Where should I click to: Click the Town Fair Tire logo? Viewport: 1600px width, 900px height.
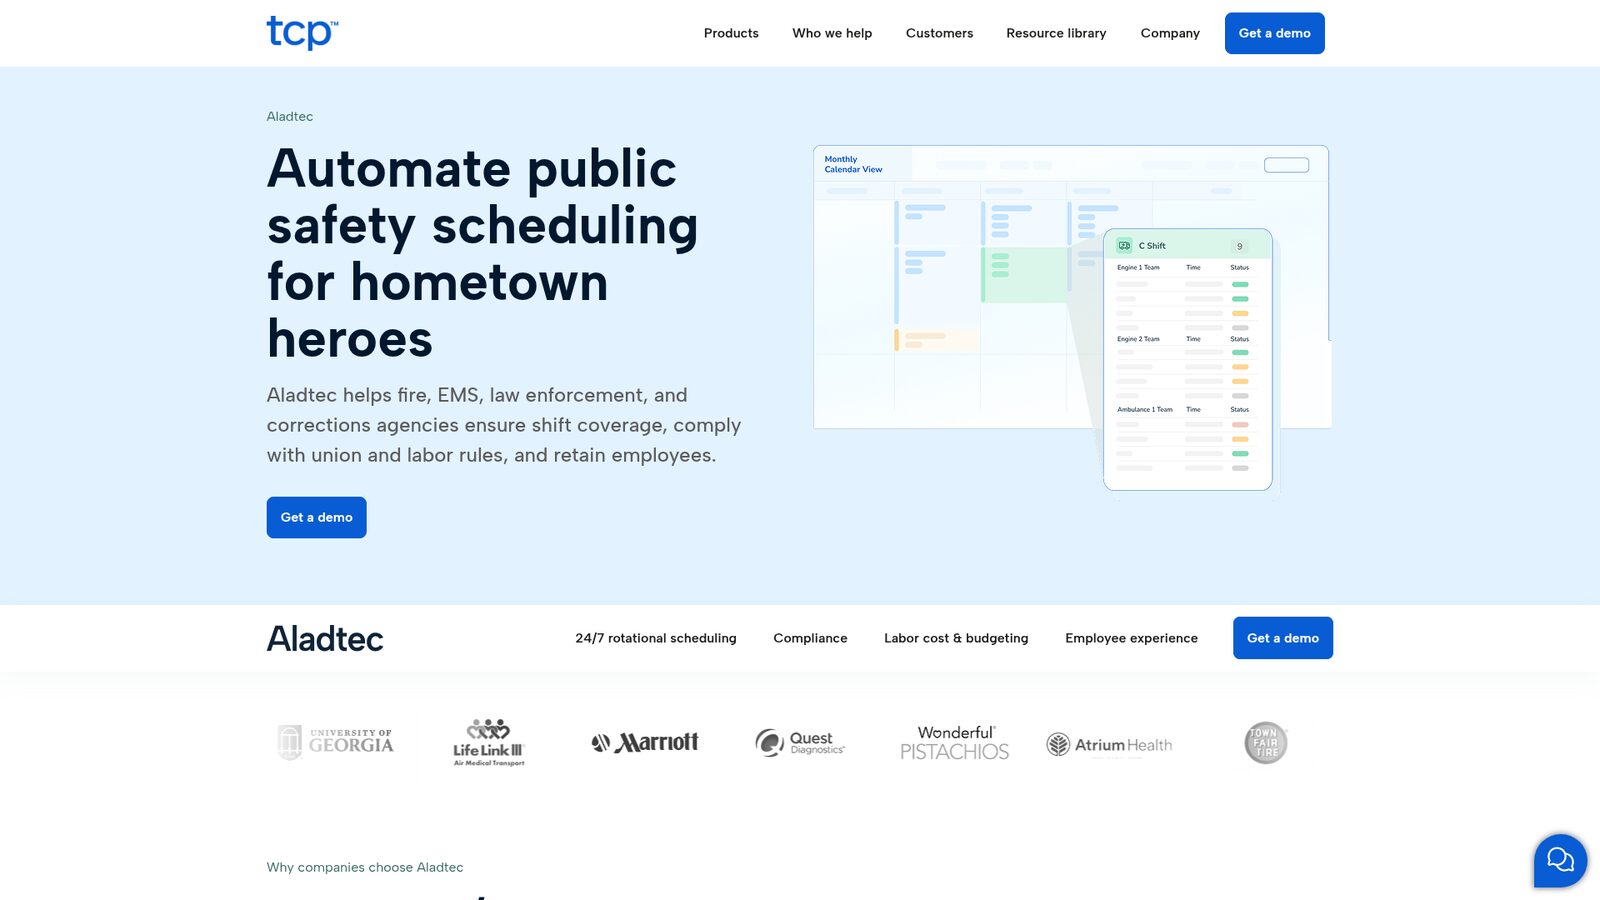pyautogui.click(x=1266, y=742)
